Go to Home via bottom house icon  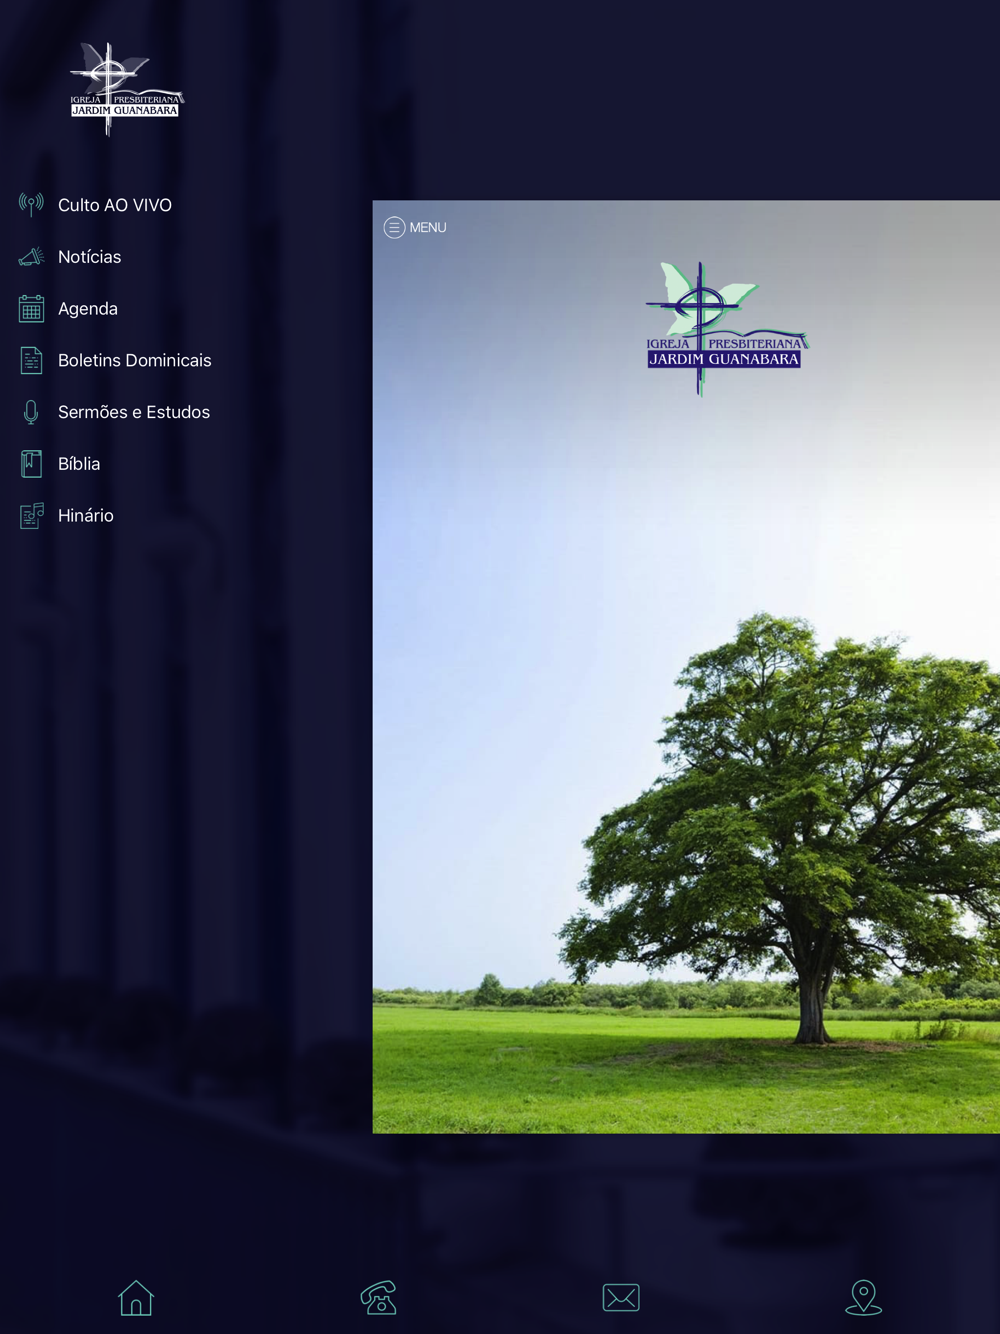pyautogui.click(x=136, y=1297)
